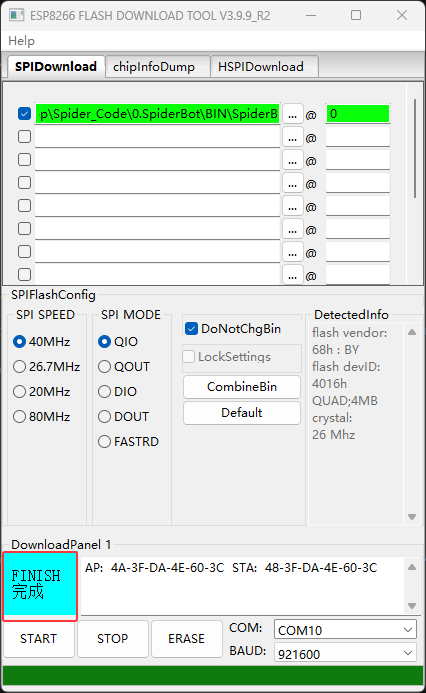Click browse button on third file row

click(293, 160)
